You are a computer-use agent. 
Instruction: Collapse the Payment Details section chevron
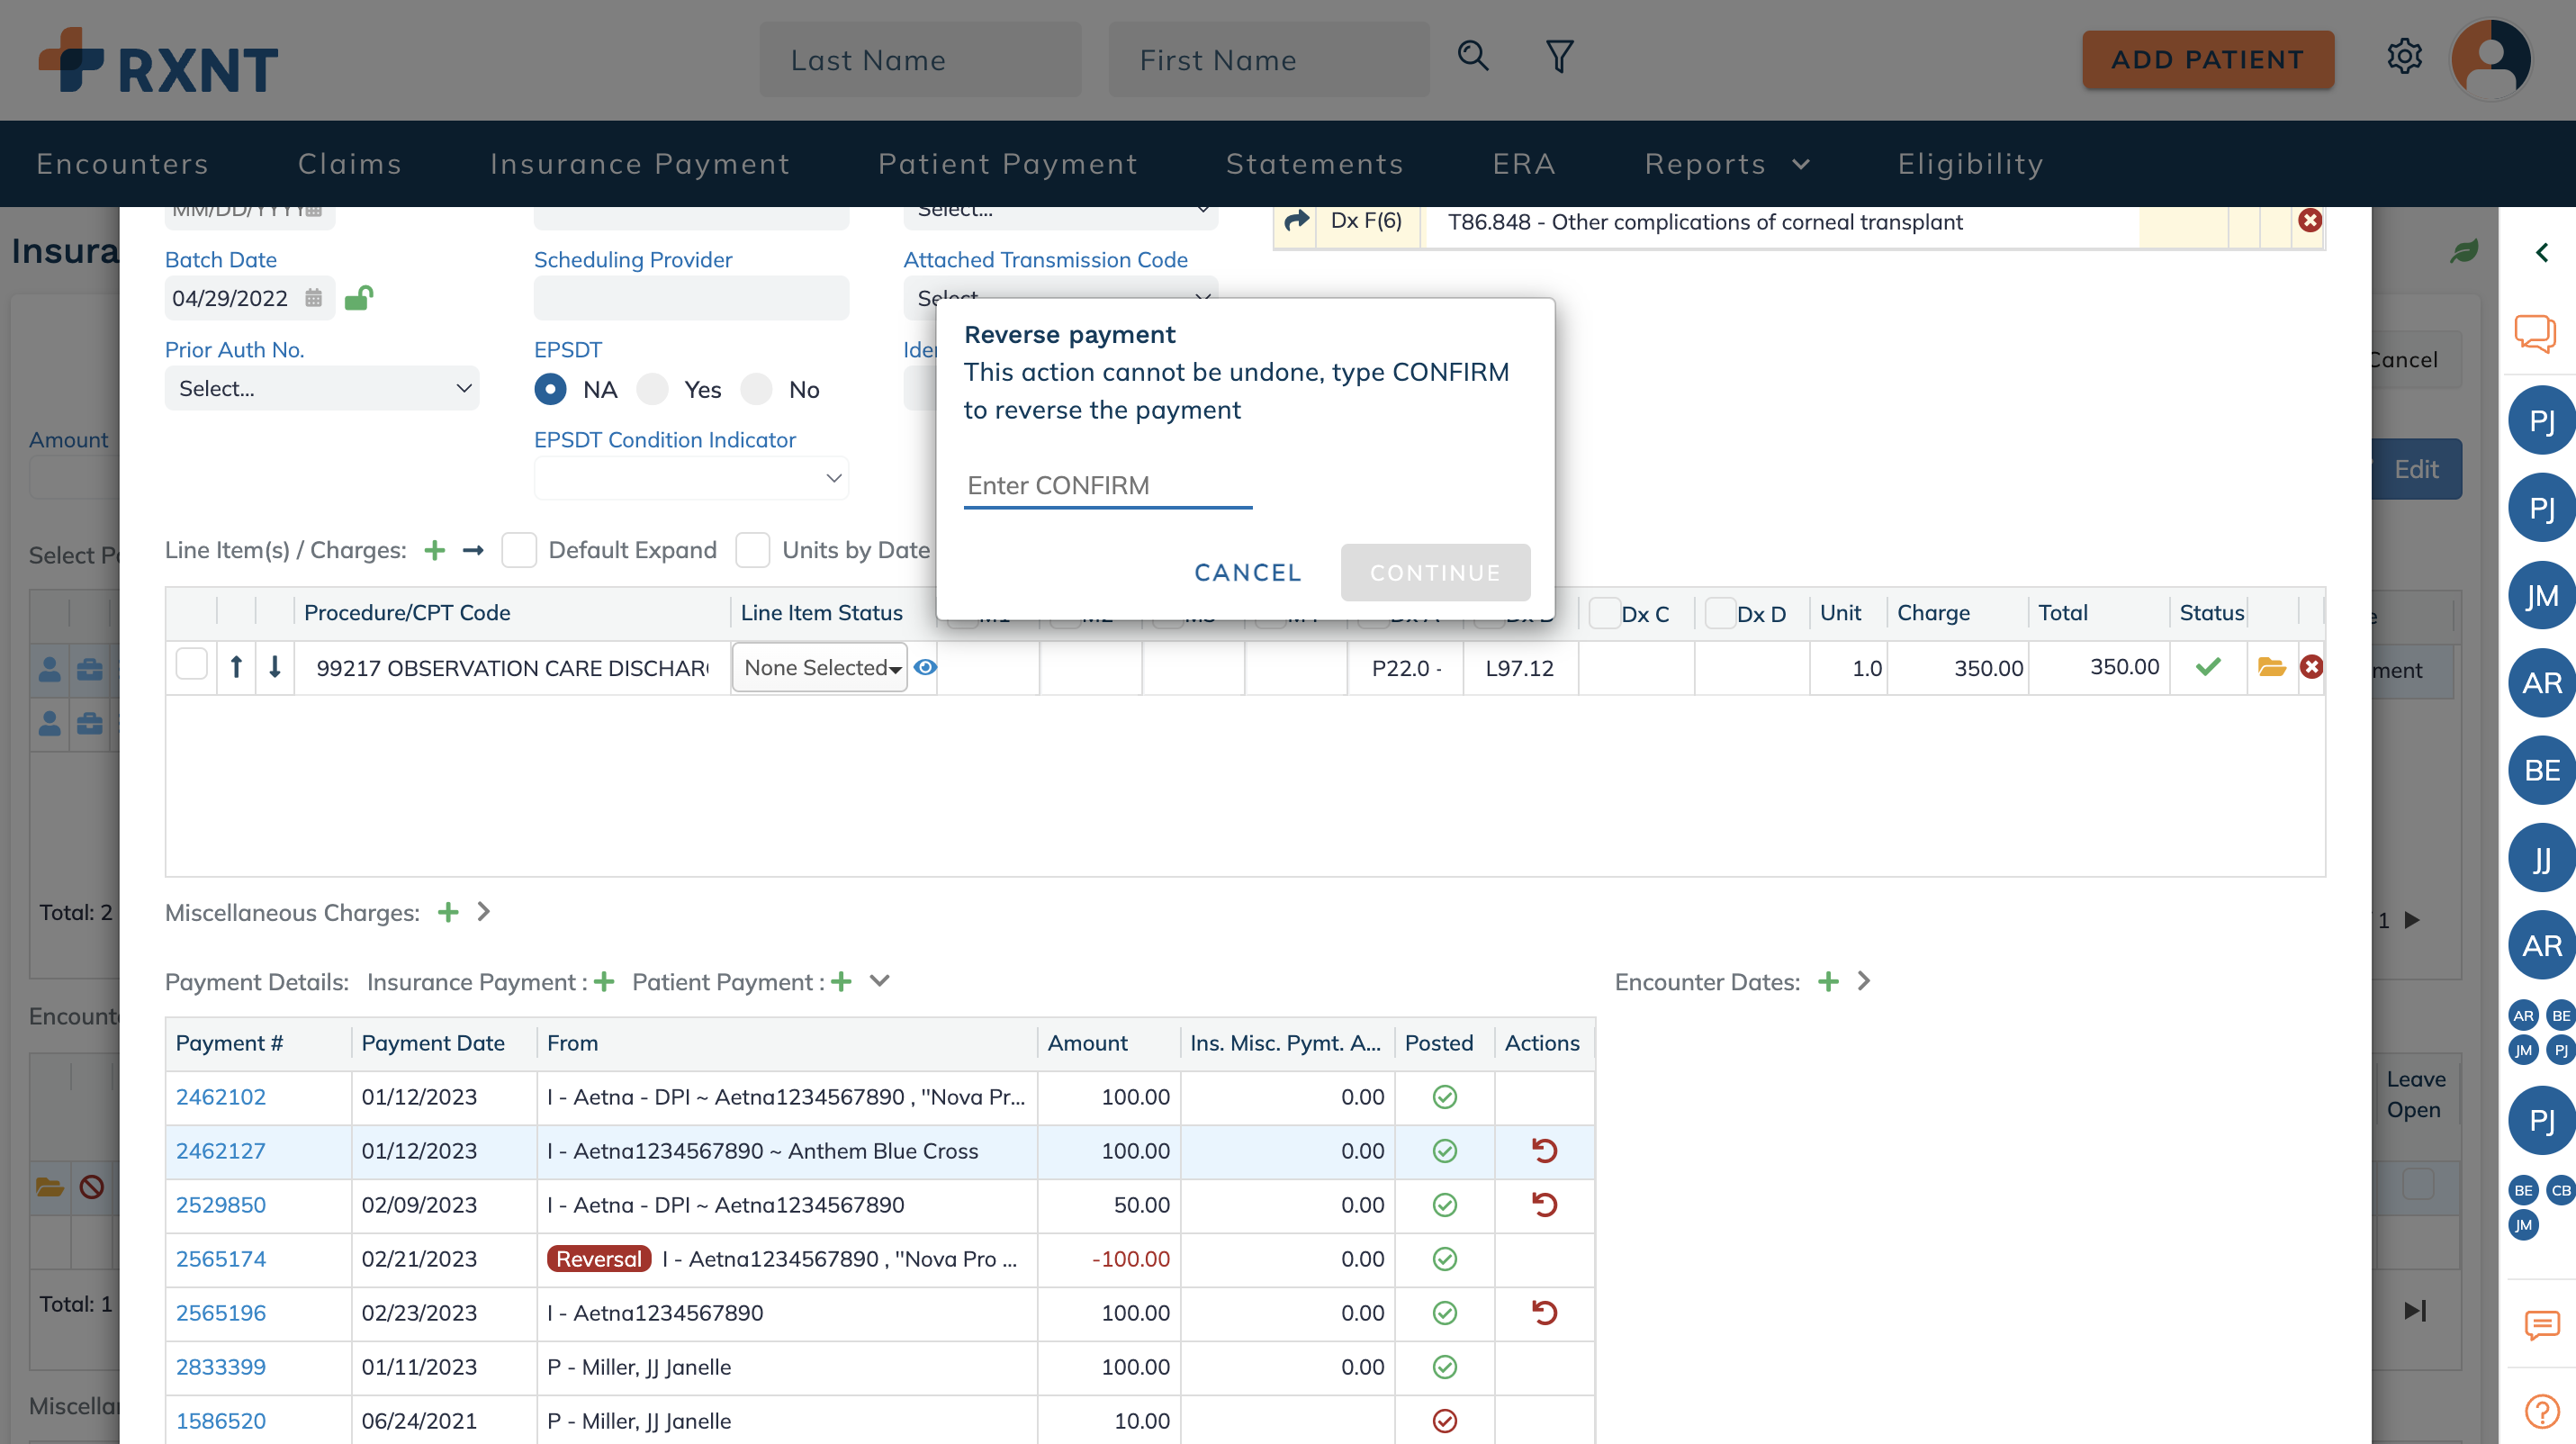pyautogui.click(x=879, y=981)
